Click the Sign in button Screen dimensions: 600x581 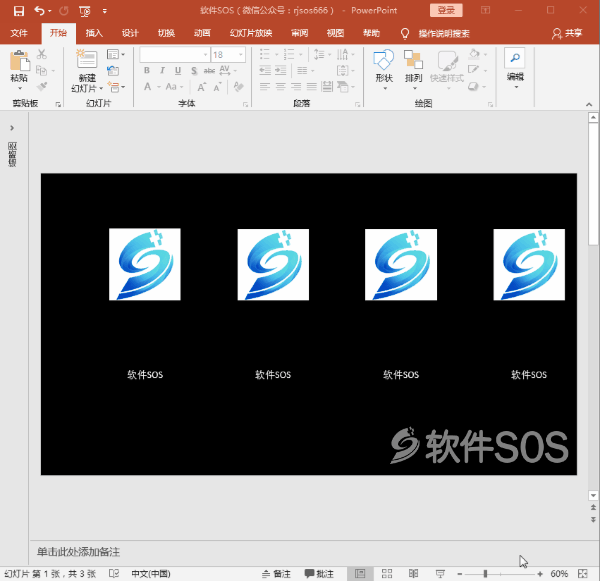(446, 10)
